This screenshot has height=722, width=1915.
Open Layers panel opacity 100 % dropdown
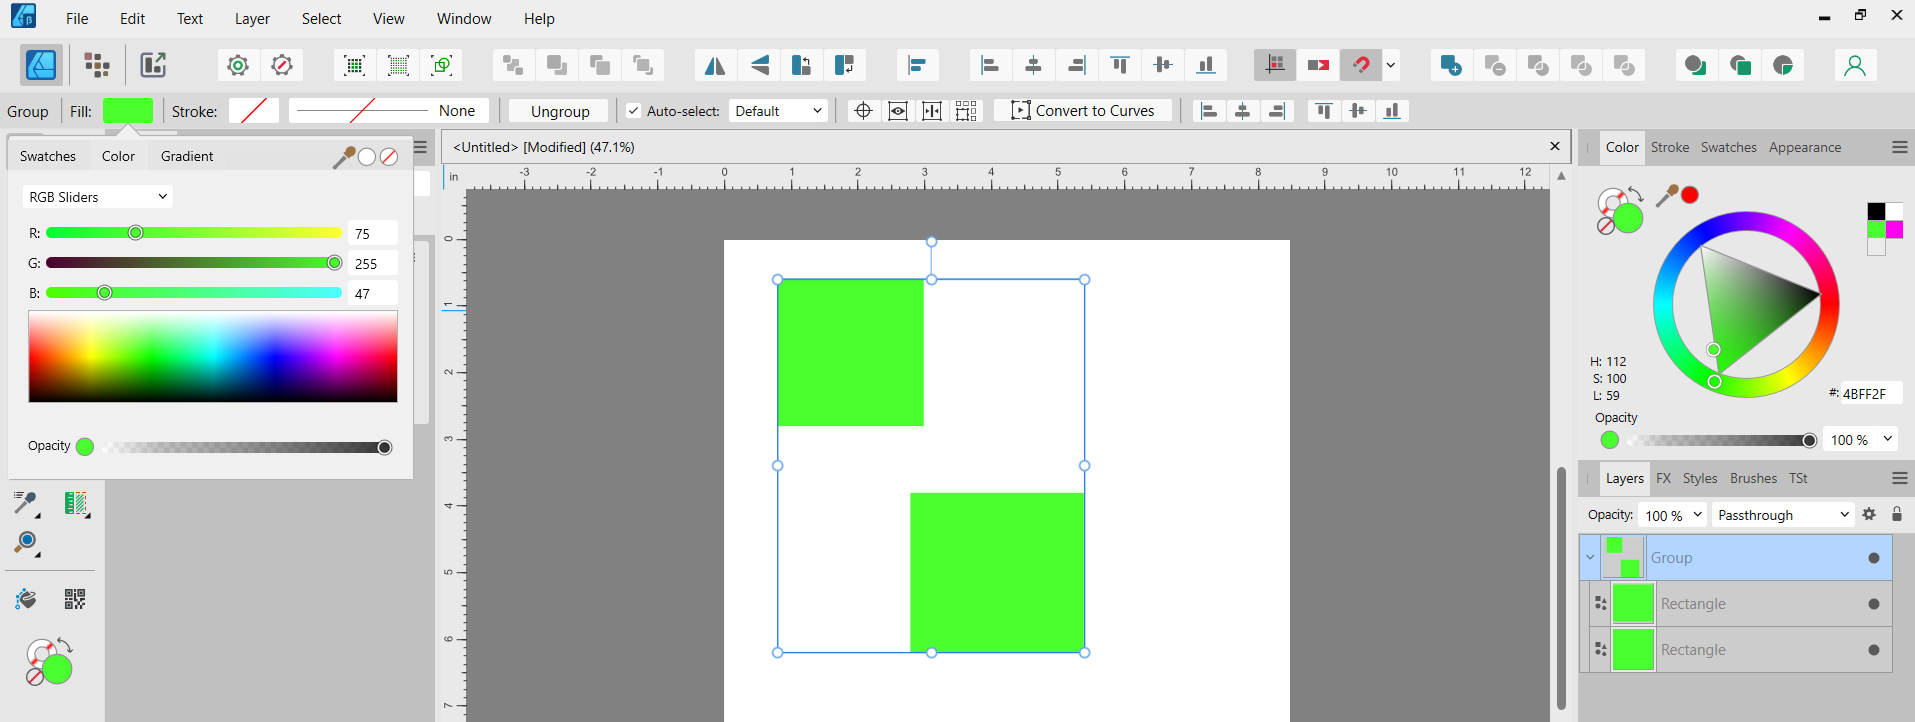(1675, 515)
